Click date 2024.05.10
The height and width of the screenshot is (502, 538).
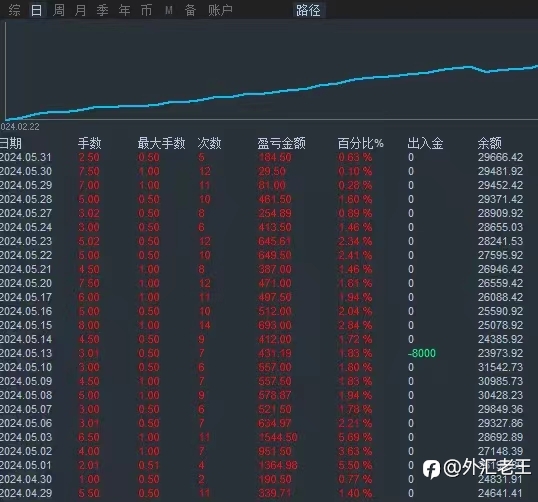point(26,367)
